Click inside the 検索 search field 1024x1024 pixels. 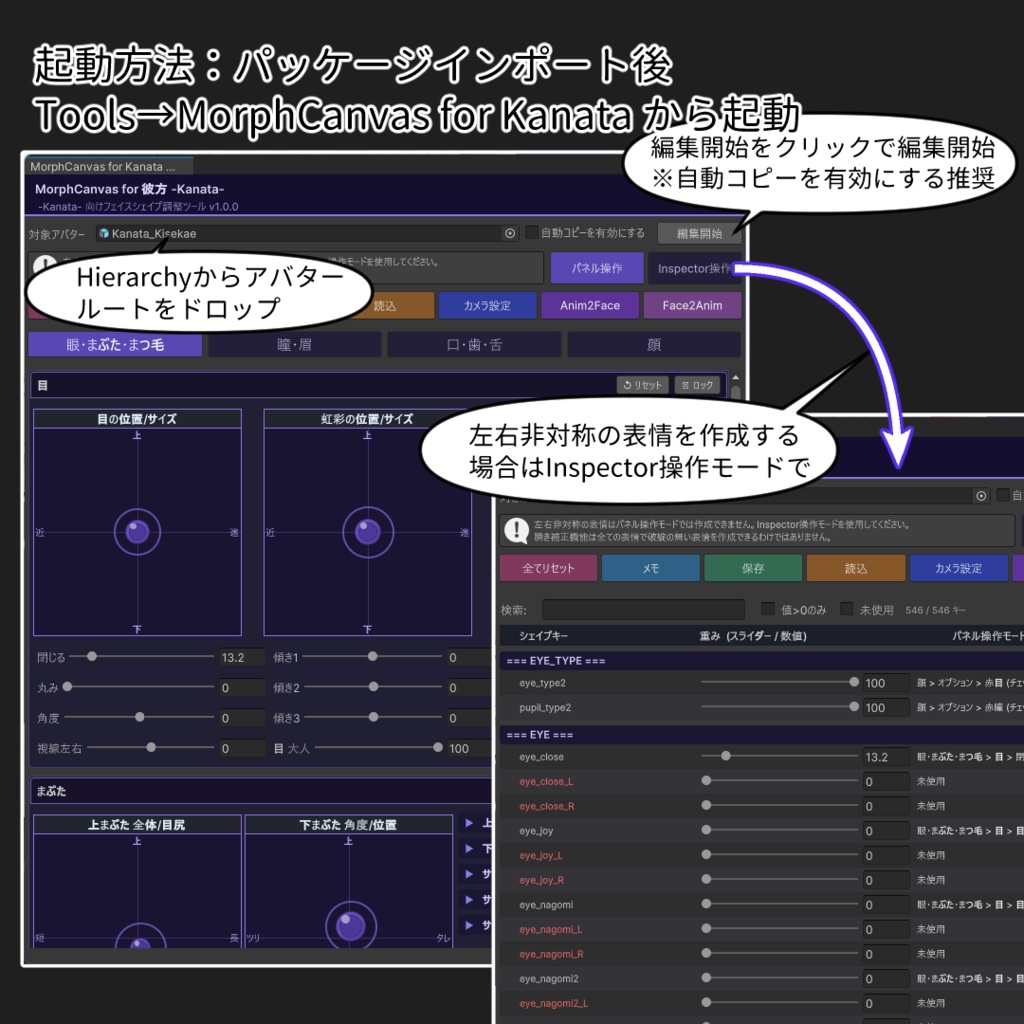coord(645,609)
